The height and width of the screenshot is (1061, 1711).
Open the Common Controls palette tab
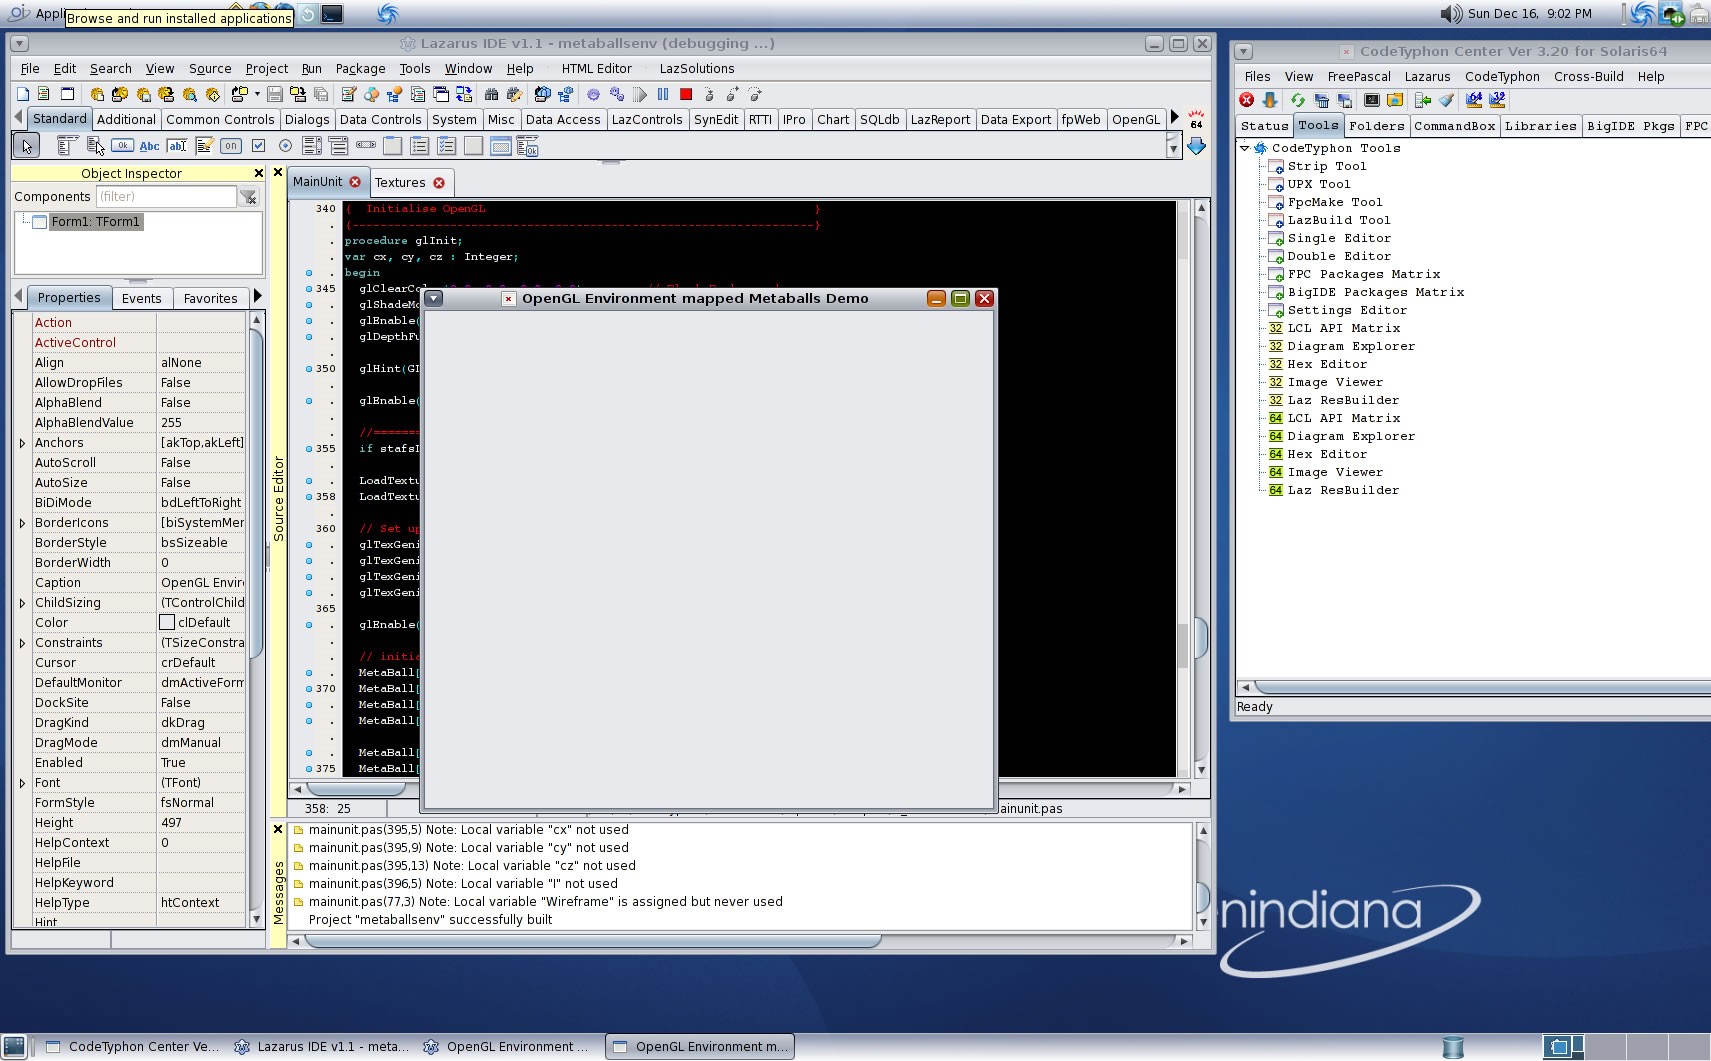220,119
